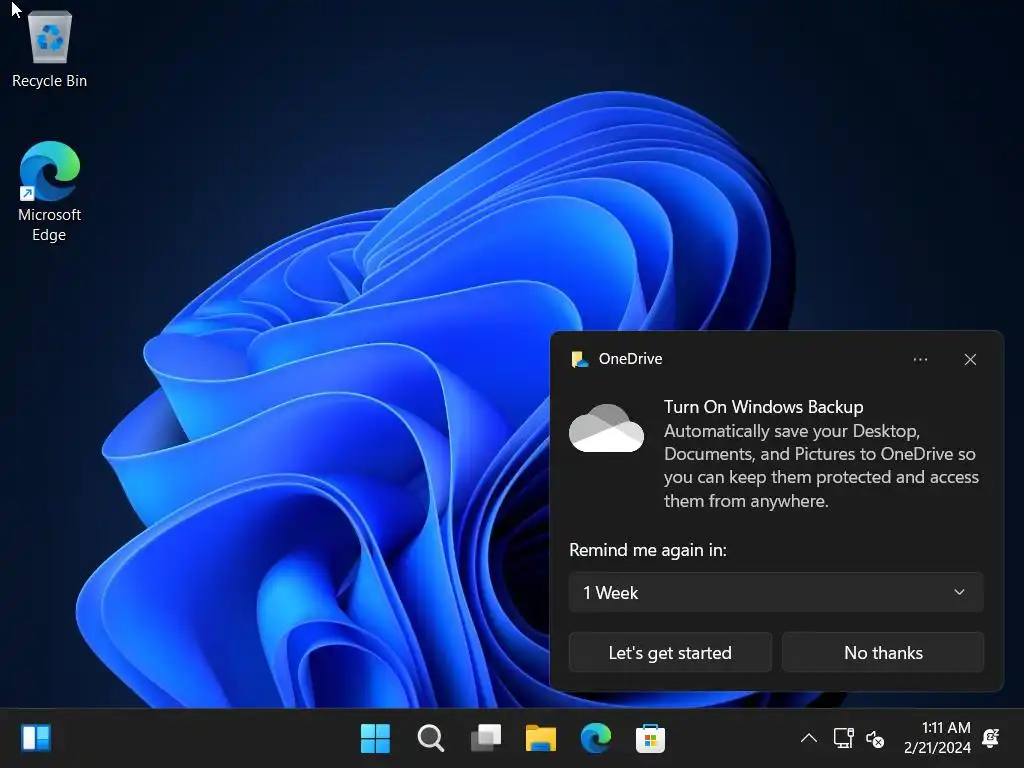Image resolution: width=1024 pixels, height=768 pixels.
Task: Launch Microsoft Edge from the taskbar
Action: (x=596, y=739)
